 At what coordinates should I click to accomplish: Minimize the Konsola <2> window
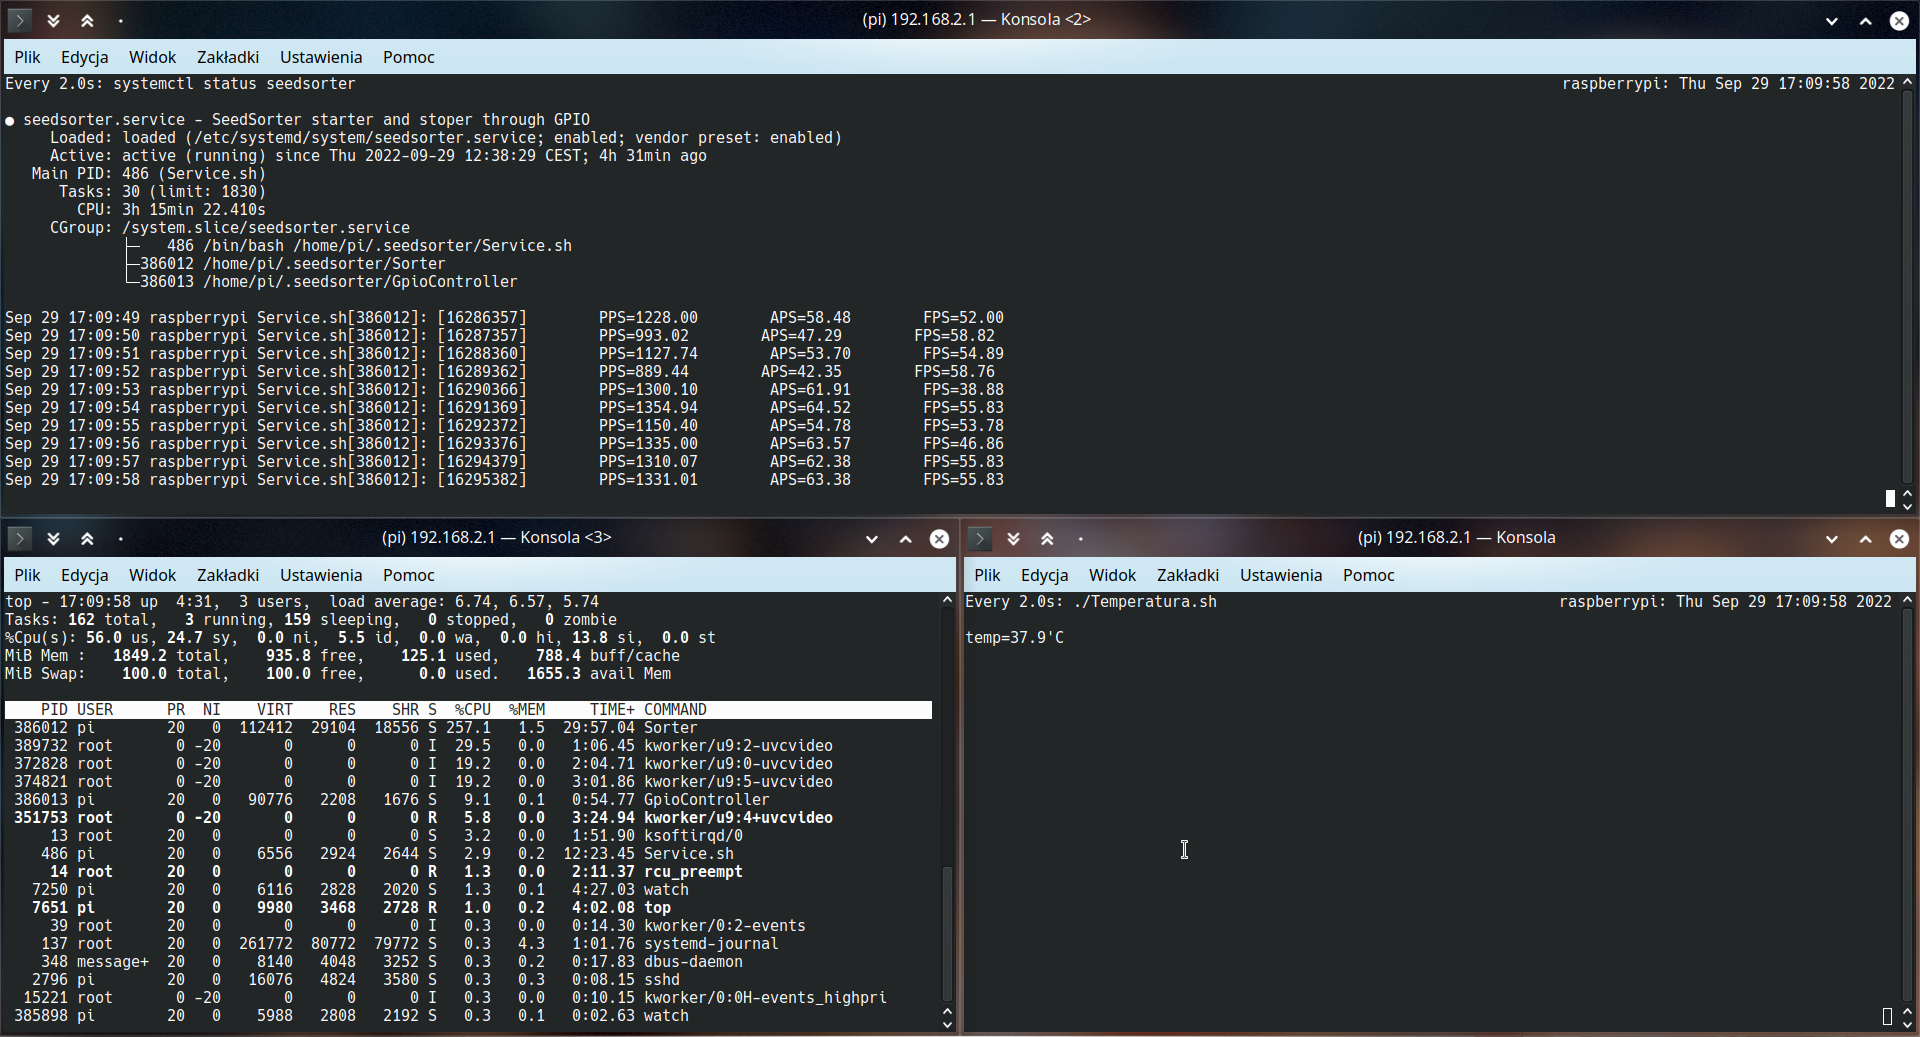point(1832,20)
